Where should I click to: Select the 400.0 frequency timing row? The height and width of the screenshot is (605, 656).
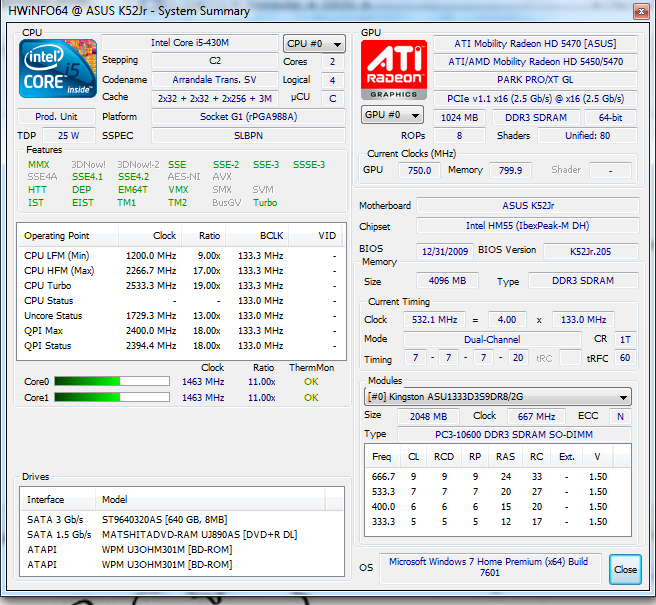click(x=497, y=507)
